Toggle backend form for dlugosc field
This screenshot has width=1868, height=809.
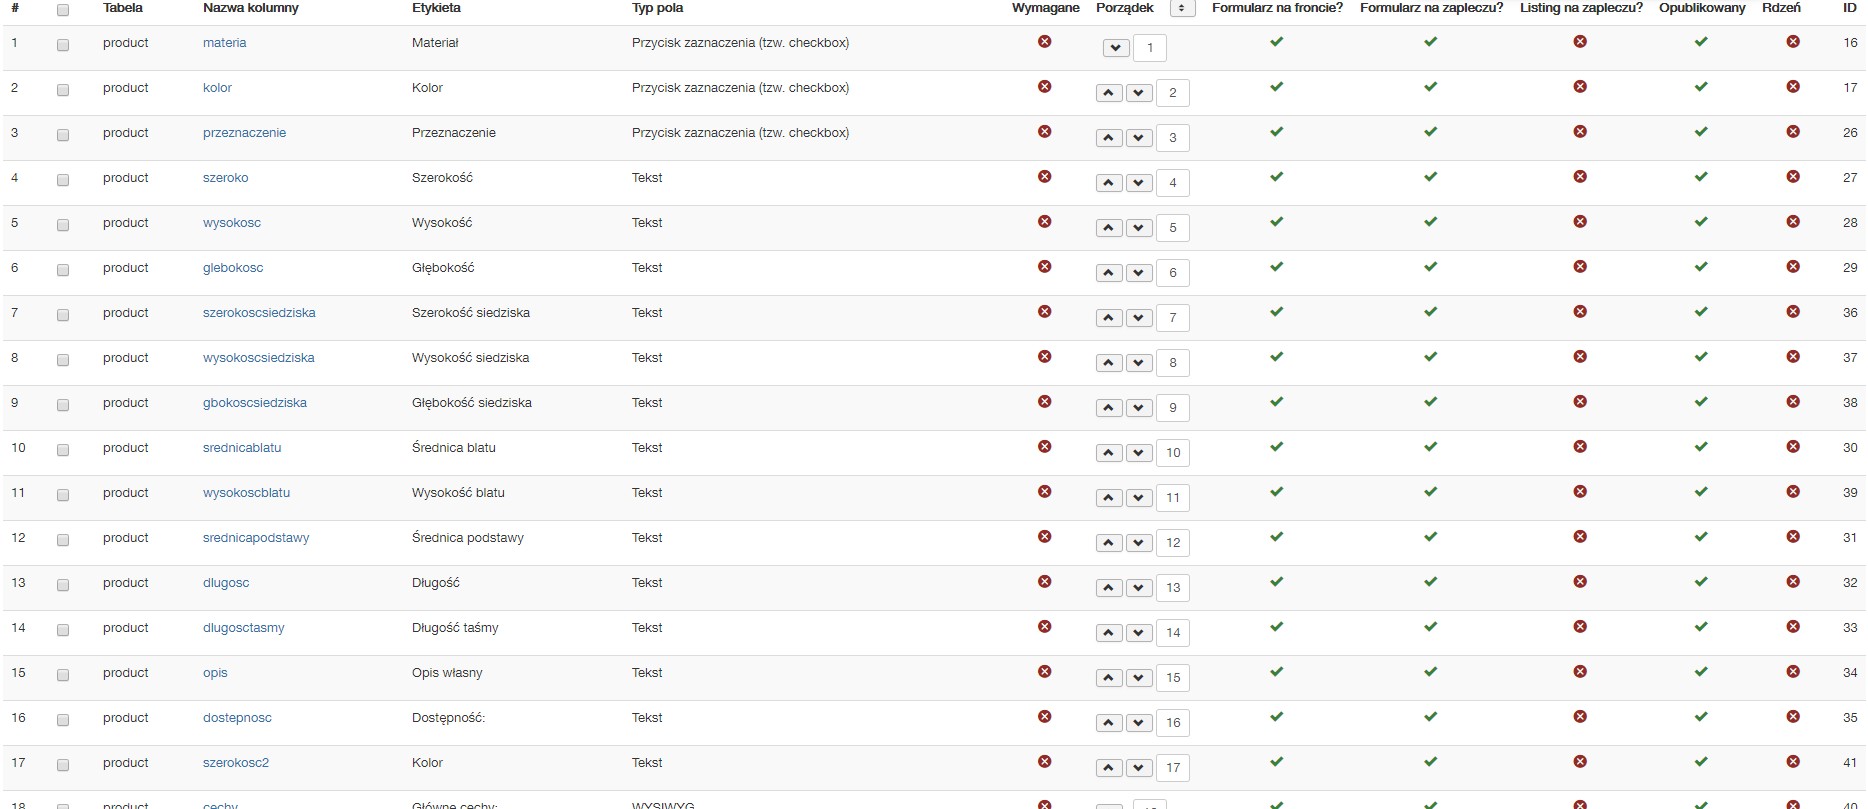point(1431,582)
